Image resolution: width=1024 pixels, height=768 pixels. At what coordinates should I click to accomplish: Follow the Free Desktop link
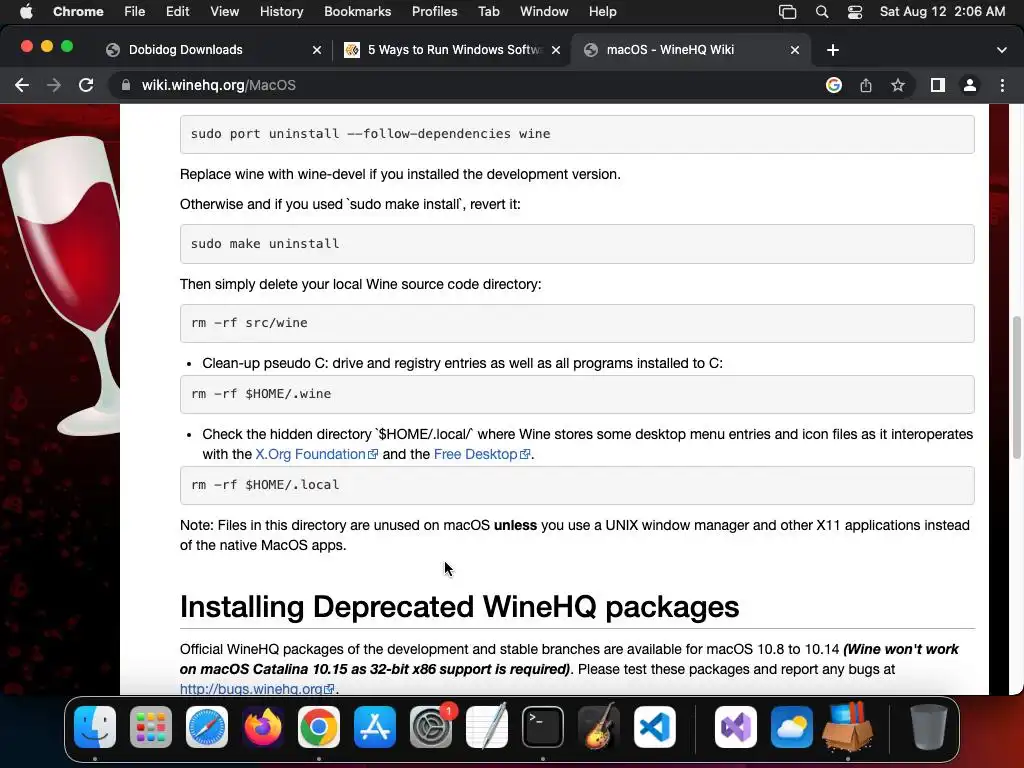pos(481,454)
